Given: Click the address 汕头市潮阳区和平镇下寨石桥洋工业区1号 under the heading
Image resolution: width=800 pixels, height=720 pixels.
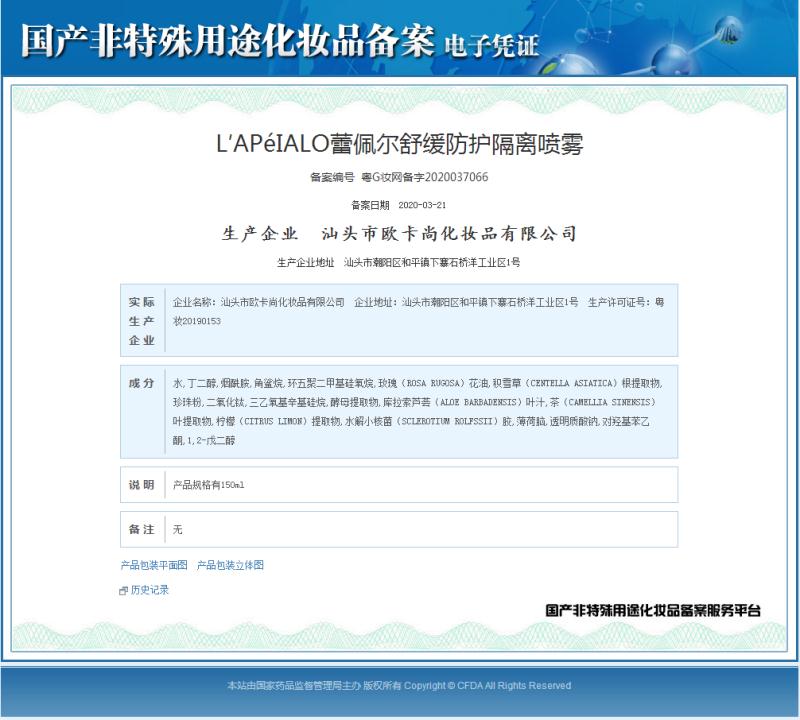Looking at the screenshot, I should pos(432,262).
